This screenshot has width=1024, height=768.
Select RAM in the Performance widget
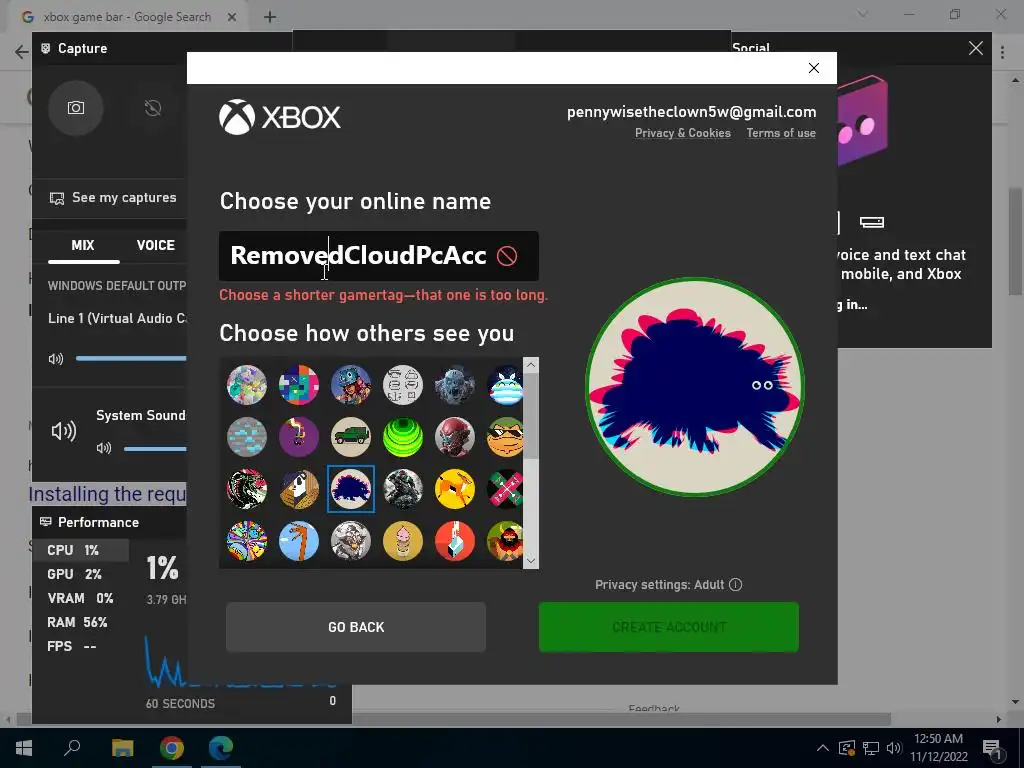point(80,622)
